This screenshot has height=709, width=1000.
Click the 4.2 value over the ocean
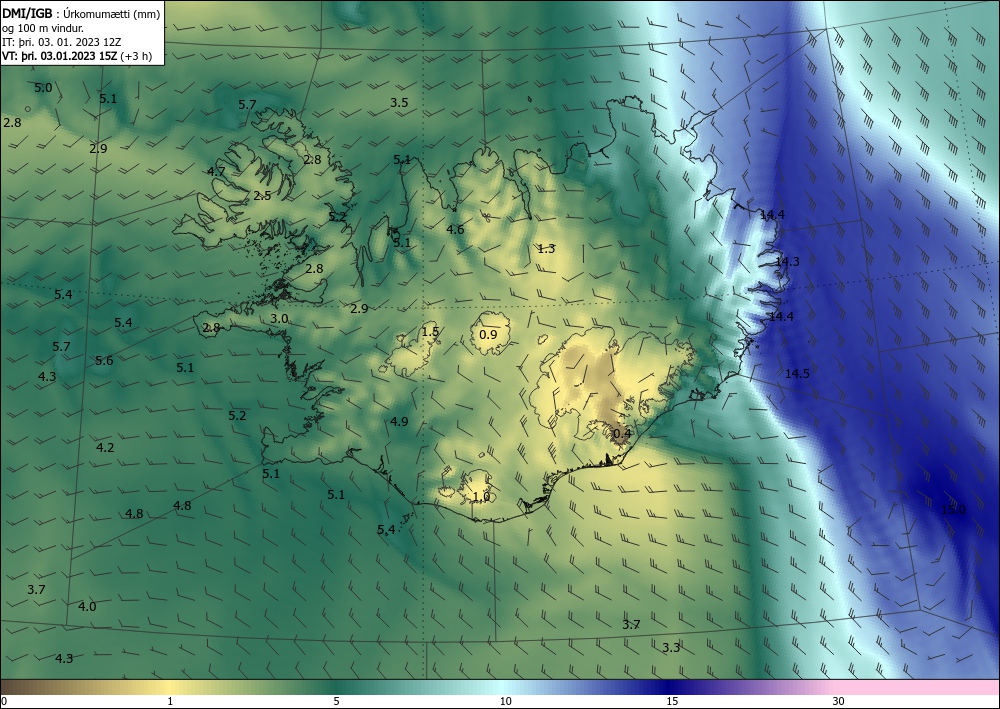point(105,448)
